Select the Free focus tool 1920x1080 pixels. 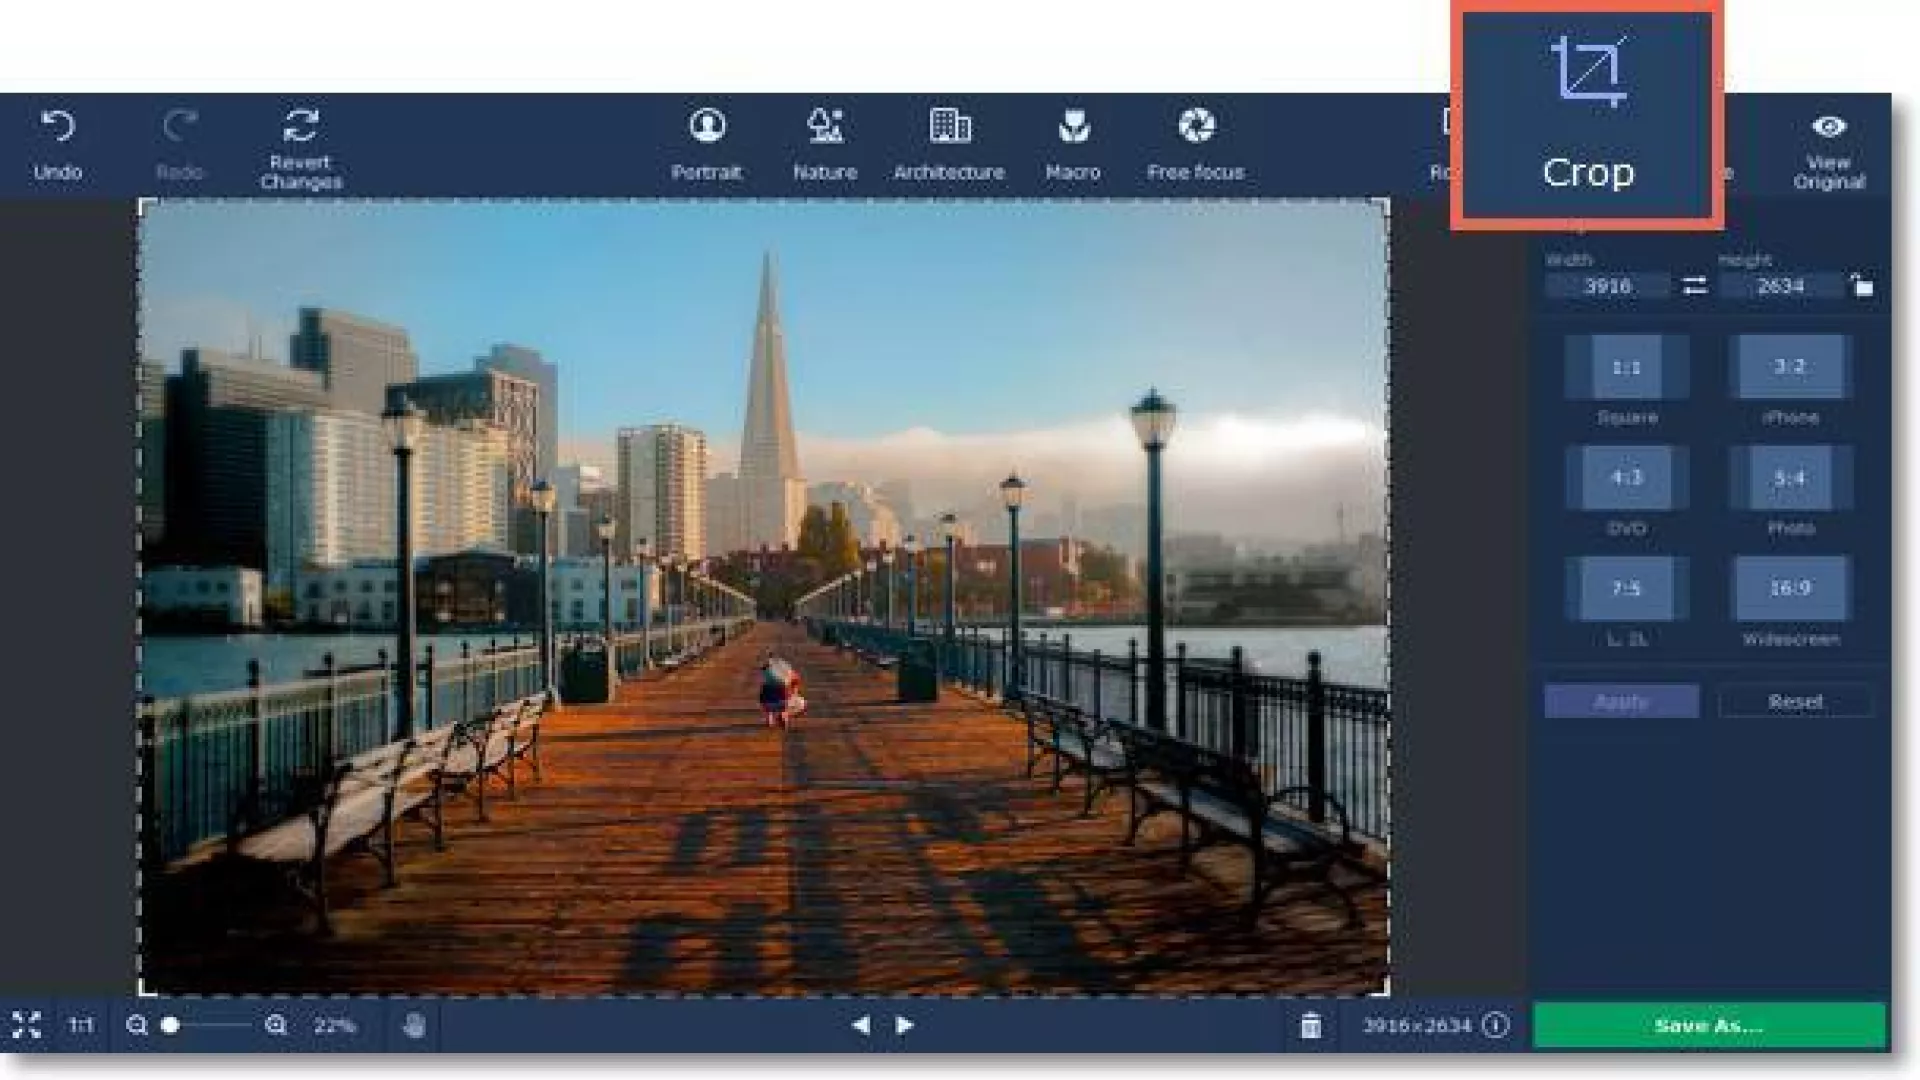coord(1196,127)
